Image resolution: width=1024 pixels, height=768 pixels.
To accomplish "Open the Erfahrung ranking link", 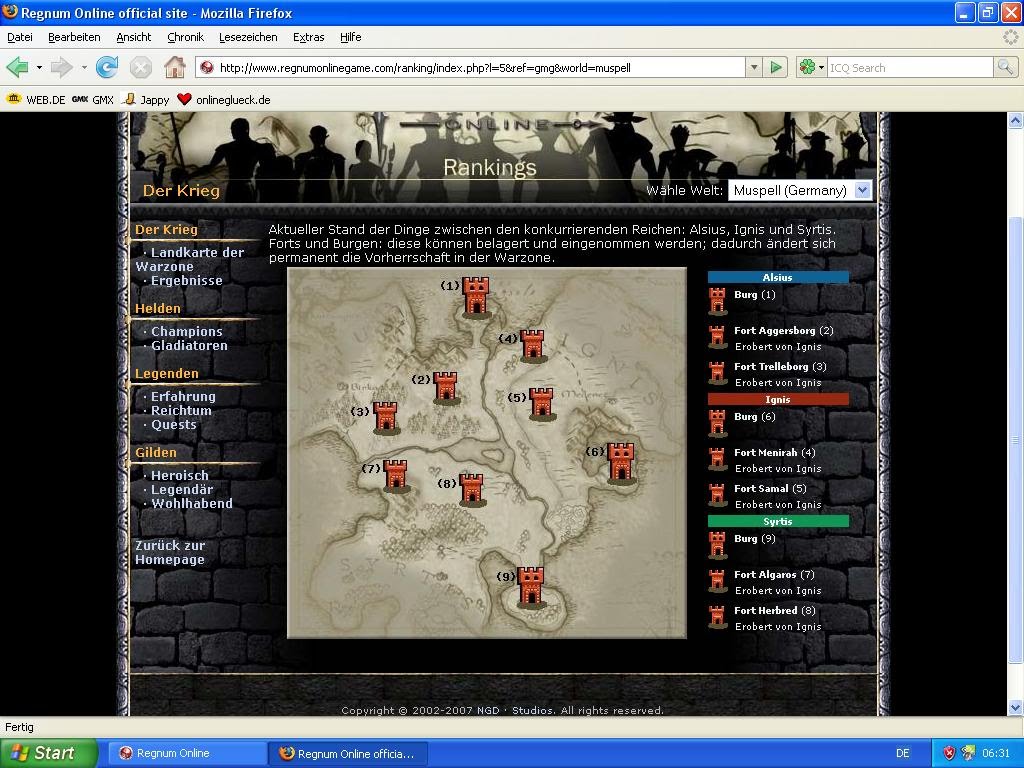I will (183, 396).
